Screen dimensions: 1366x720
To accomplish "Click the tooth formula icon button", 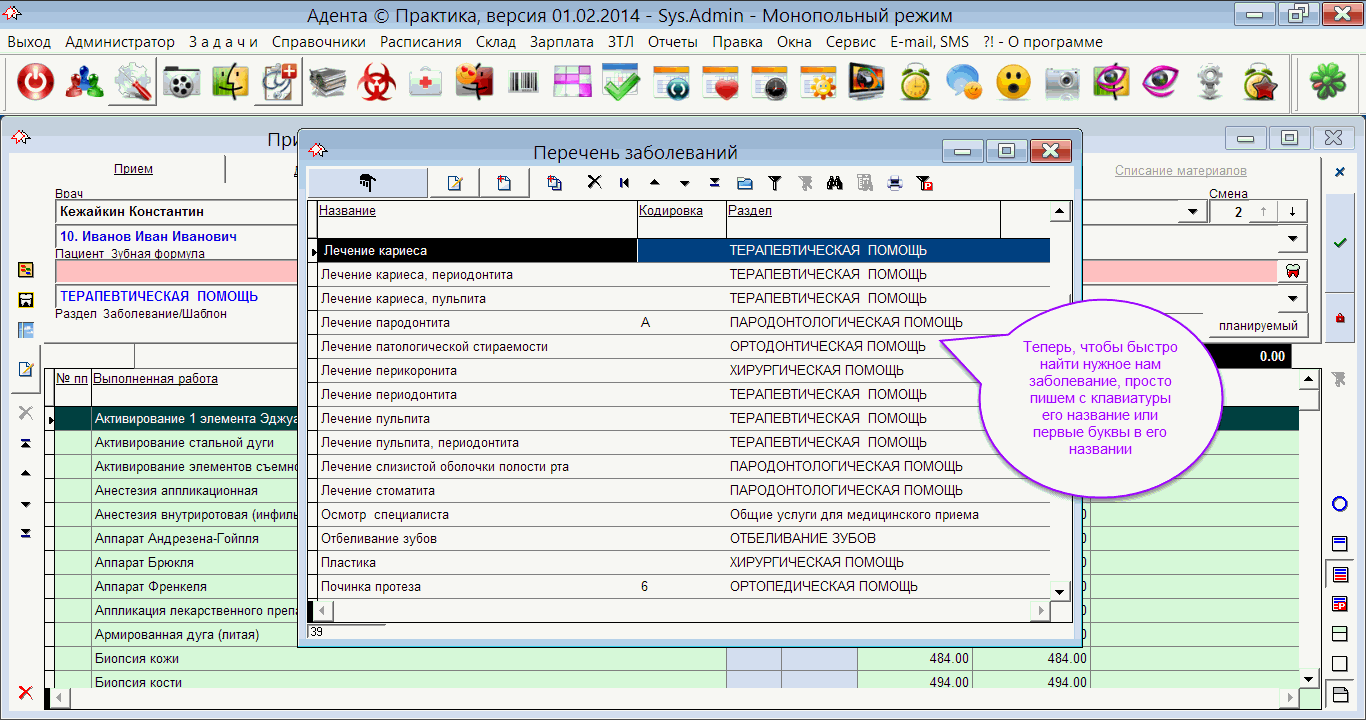I will tap(1291, 272).
